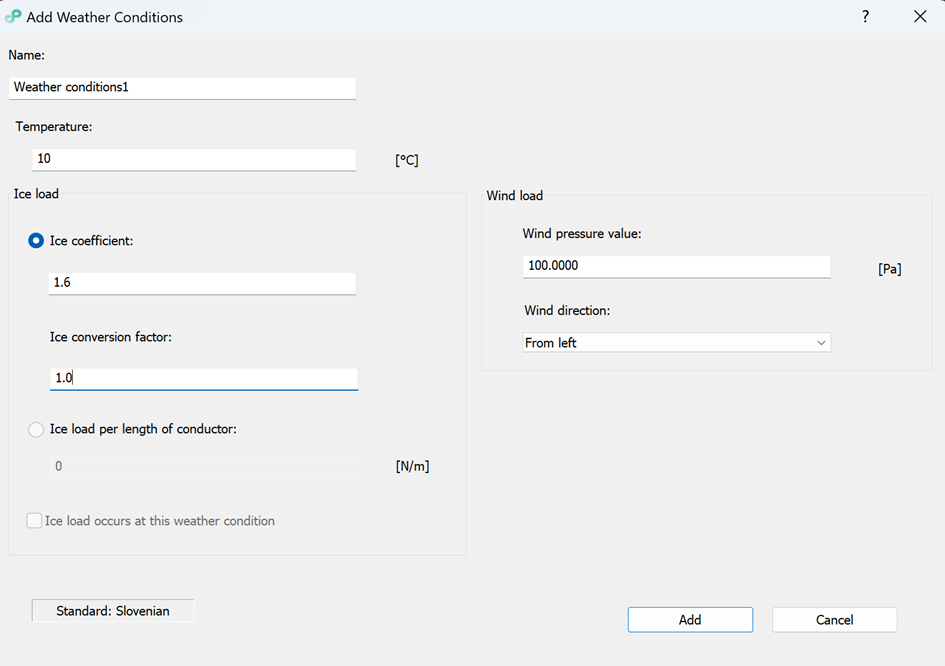Select Ice load per length of conductor option

tap(36, 429)
